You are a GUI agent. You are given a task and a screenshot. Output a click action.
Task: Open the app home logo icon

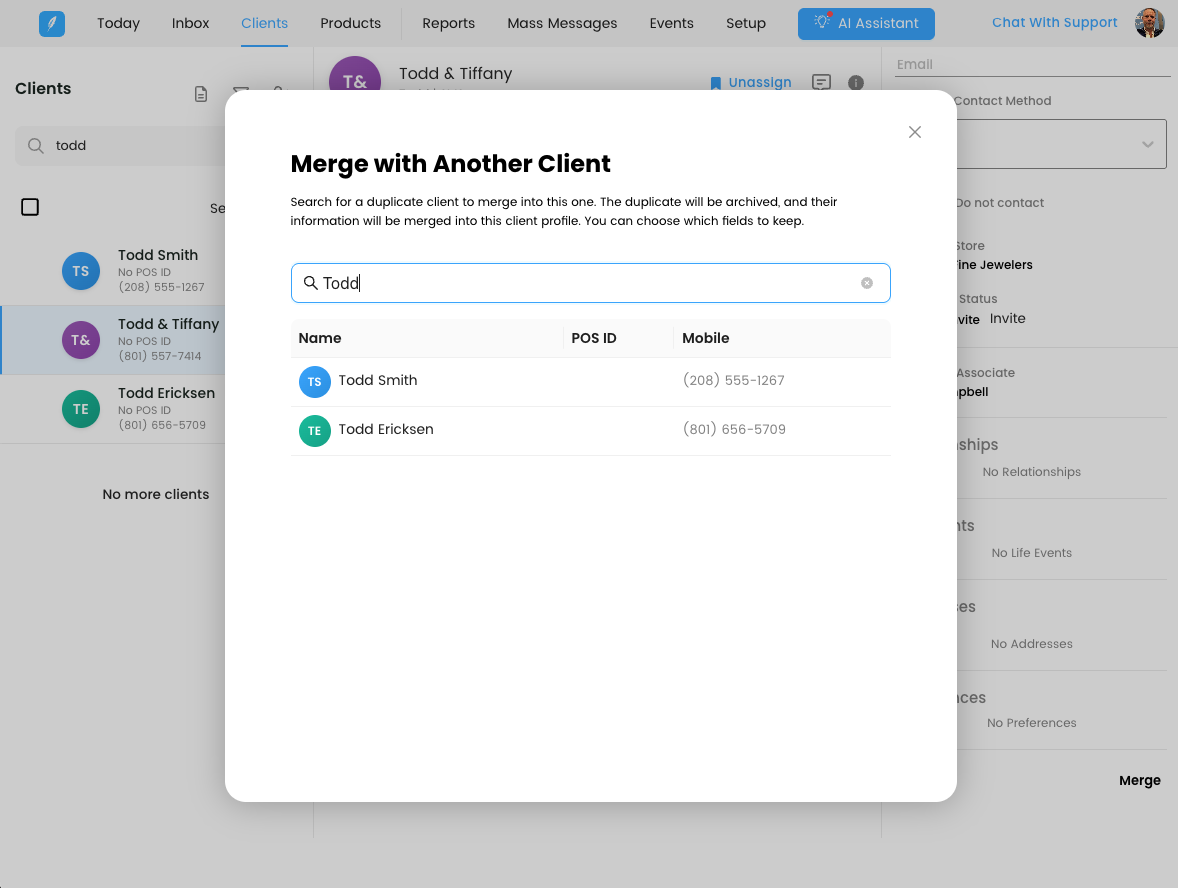52,23
